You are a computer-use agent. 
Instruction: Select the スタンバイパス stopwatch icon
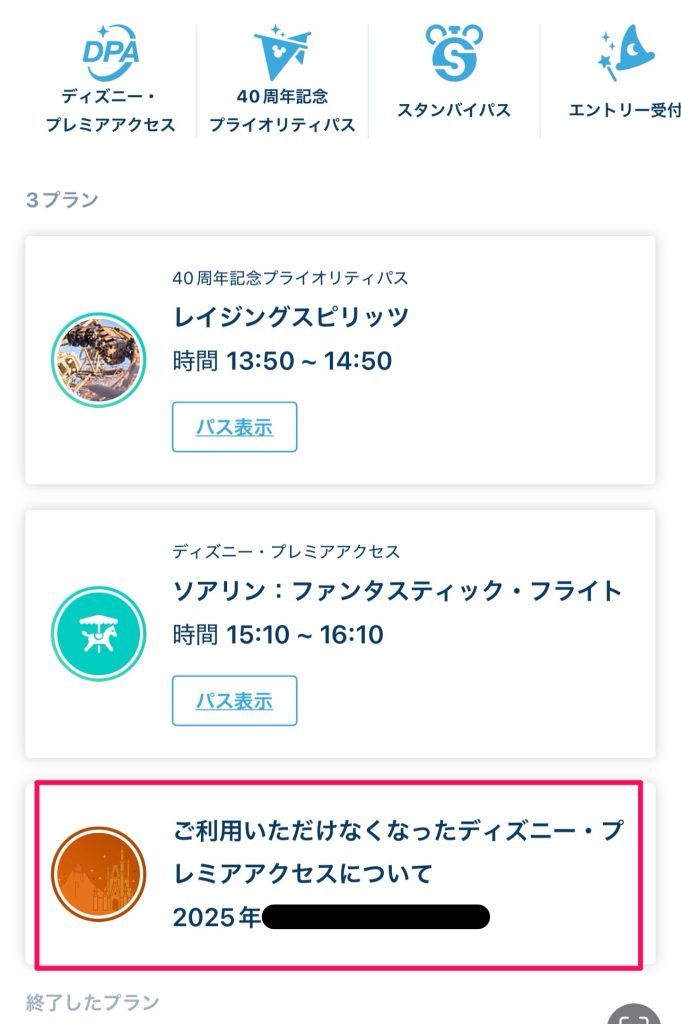[x=454, y=52]
